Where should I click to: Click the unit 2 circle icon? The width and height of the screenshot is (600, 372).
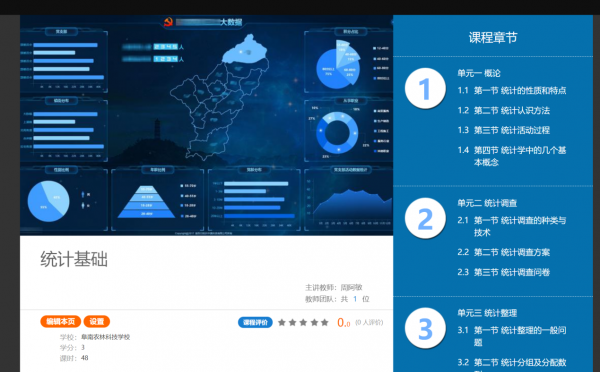(425, 218)
